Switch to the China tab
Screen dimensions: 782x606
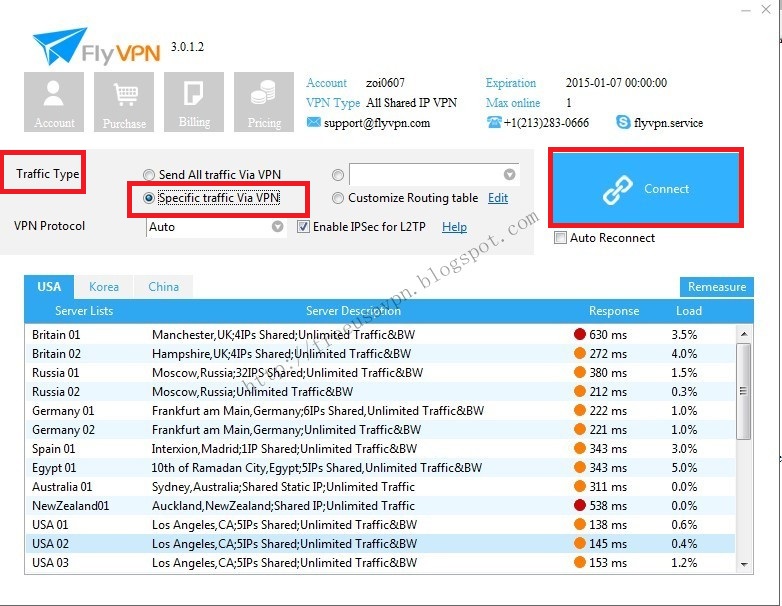[x=164, y=287]
